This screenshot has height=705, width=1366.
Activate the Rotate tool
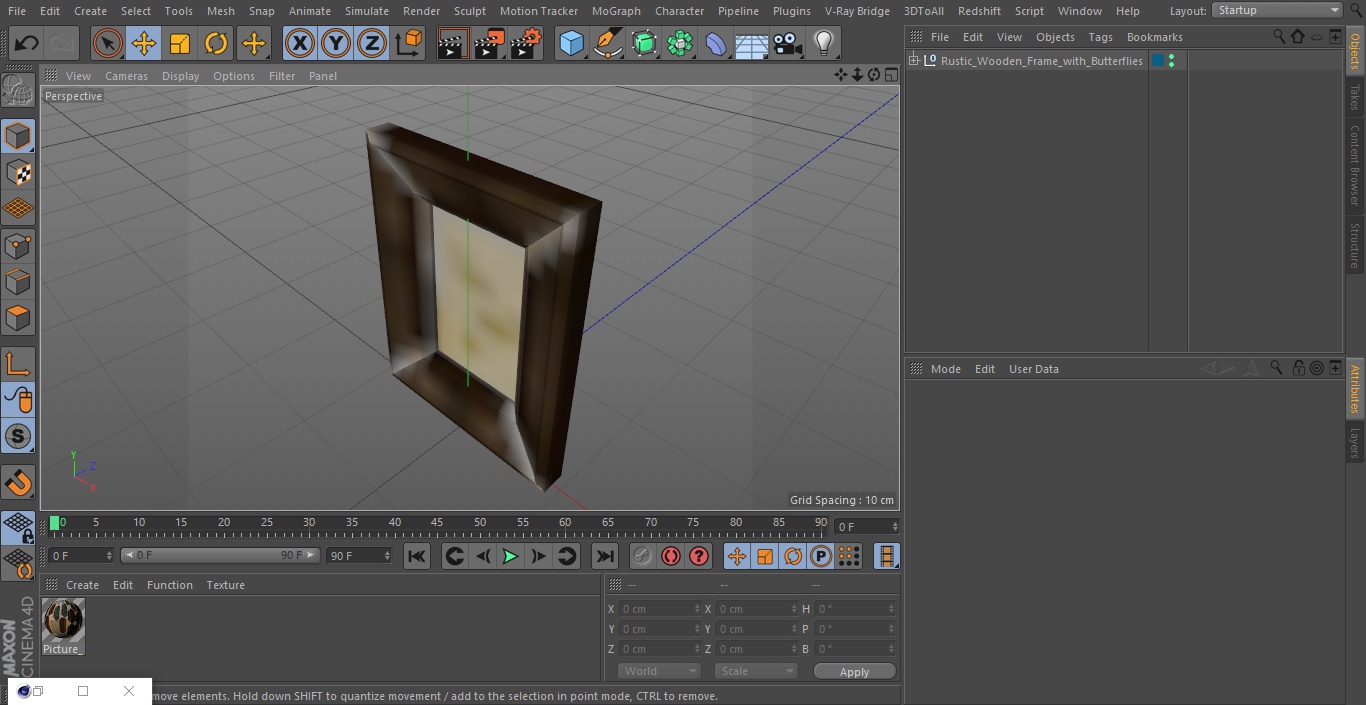(216, 43)
